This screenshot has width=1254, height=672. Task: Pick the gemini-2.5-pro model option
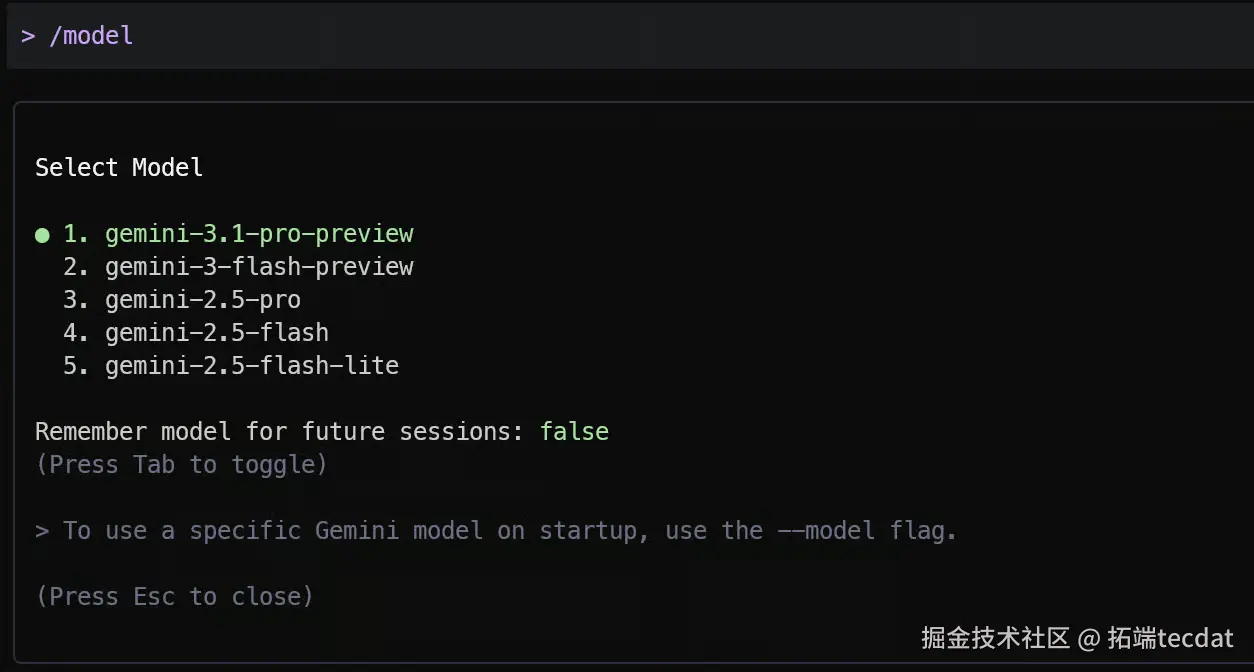203,300
